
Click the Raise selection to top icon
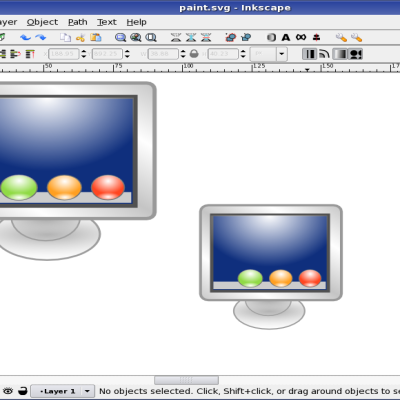coord(30,54)
